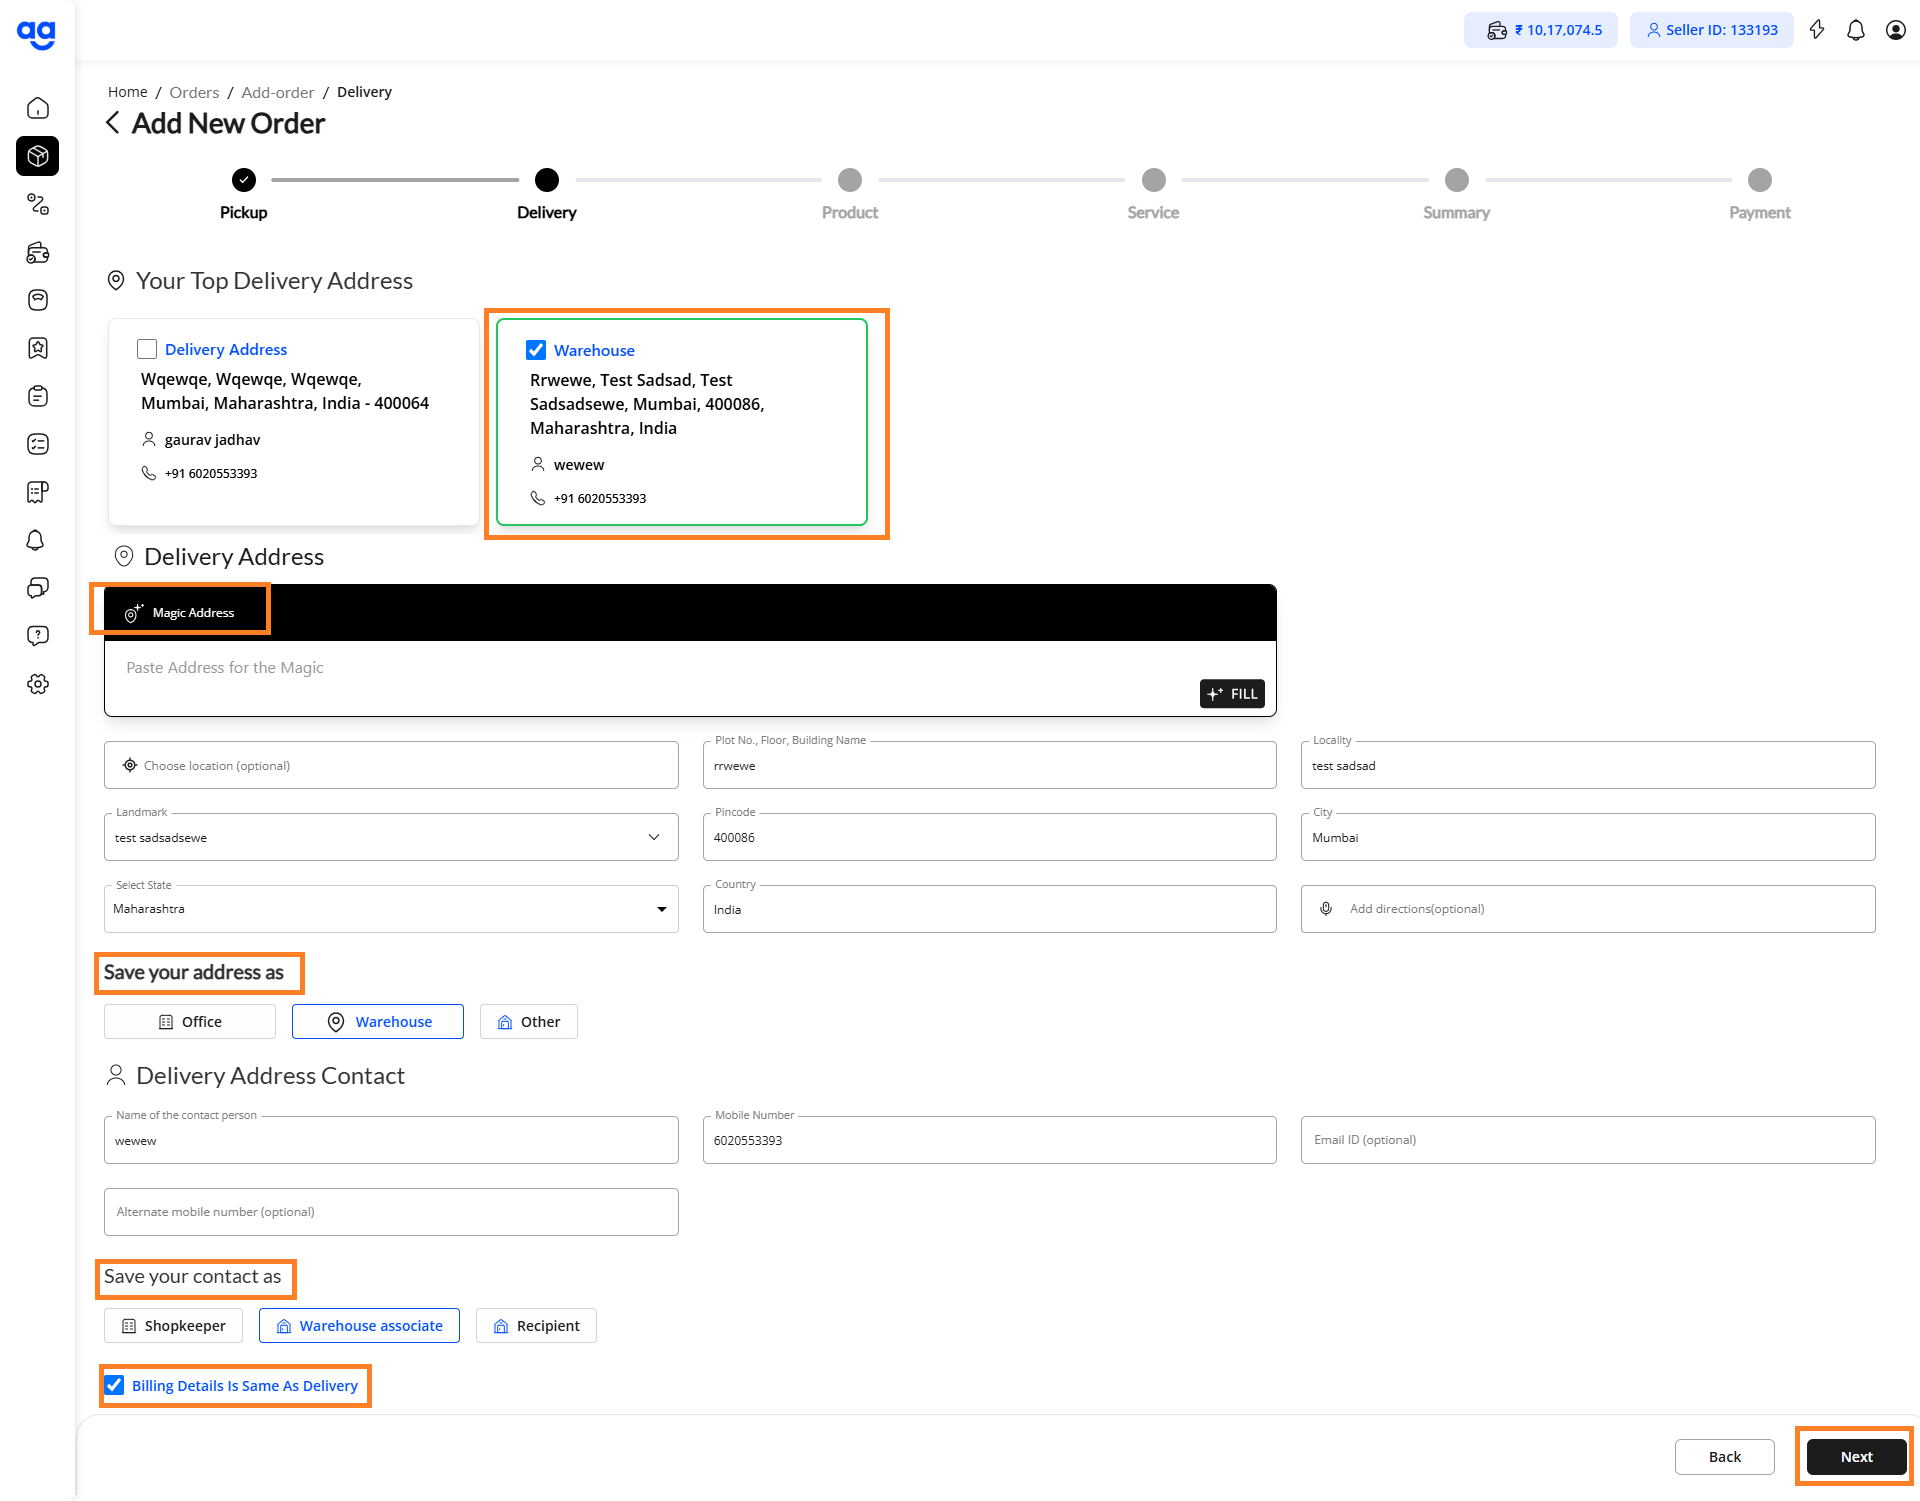1920x1501 pixels.
Task: Open the tracking route icon in sidebar
Action: coord(38,204)
